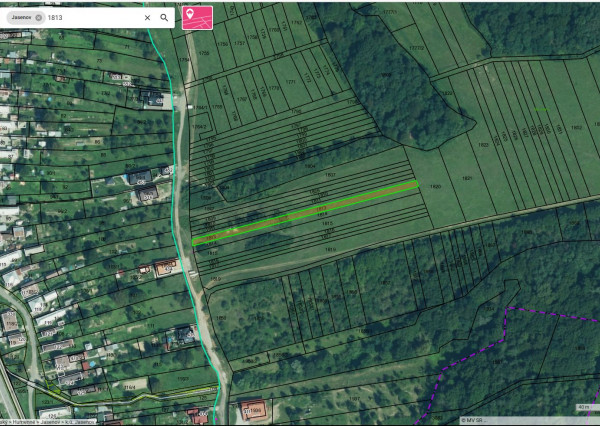
Task: Click the MV SR copyright attribution
Action: (x=470, y=420)
